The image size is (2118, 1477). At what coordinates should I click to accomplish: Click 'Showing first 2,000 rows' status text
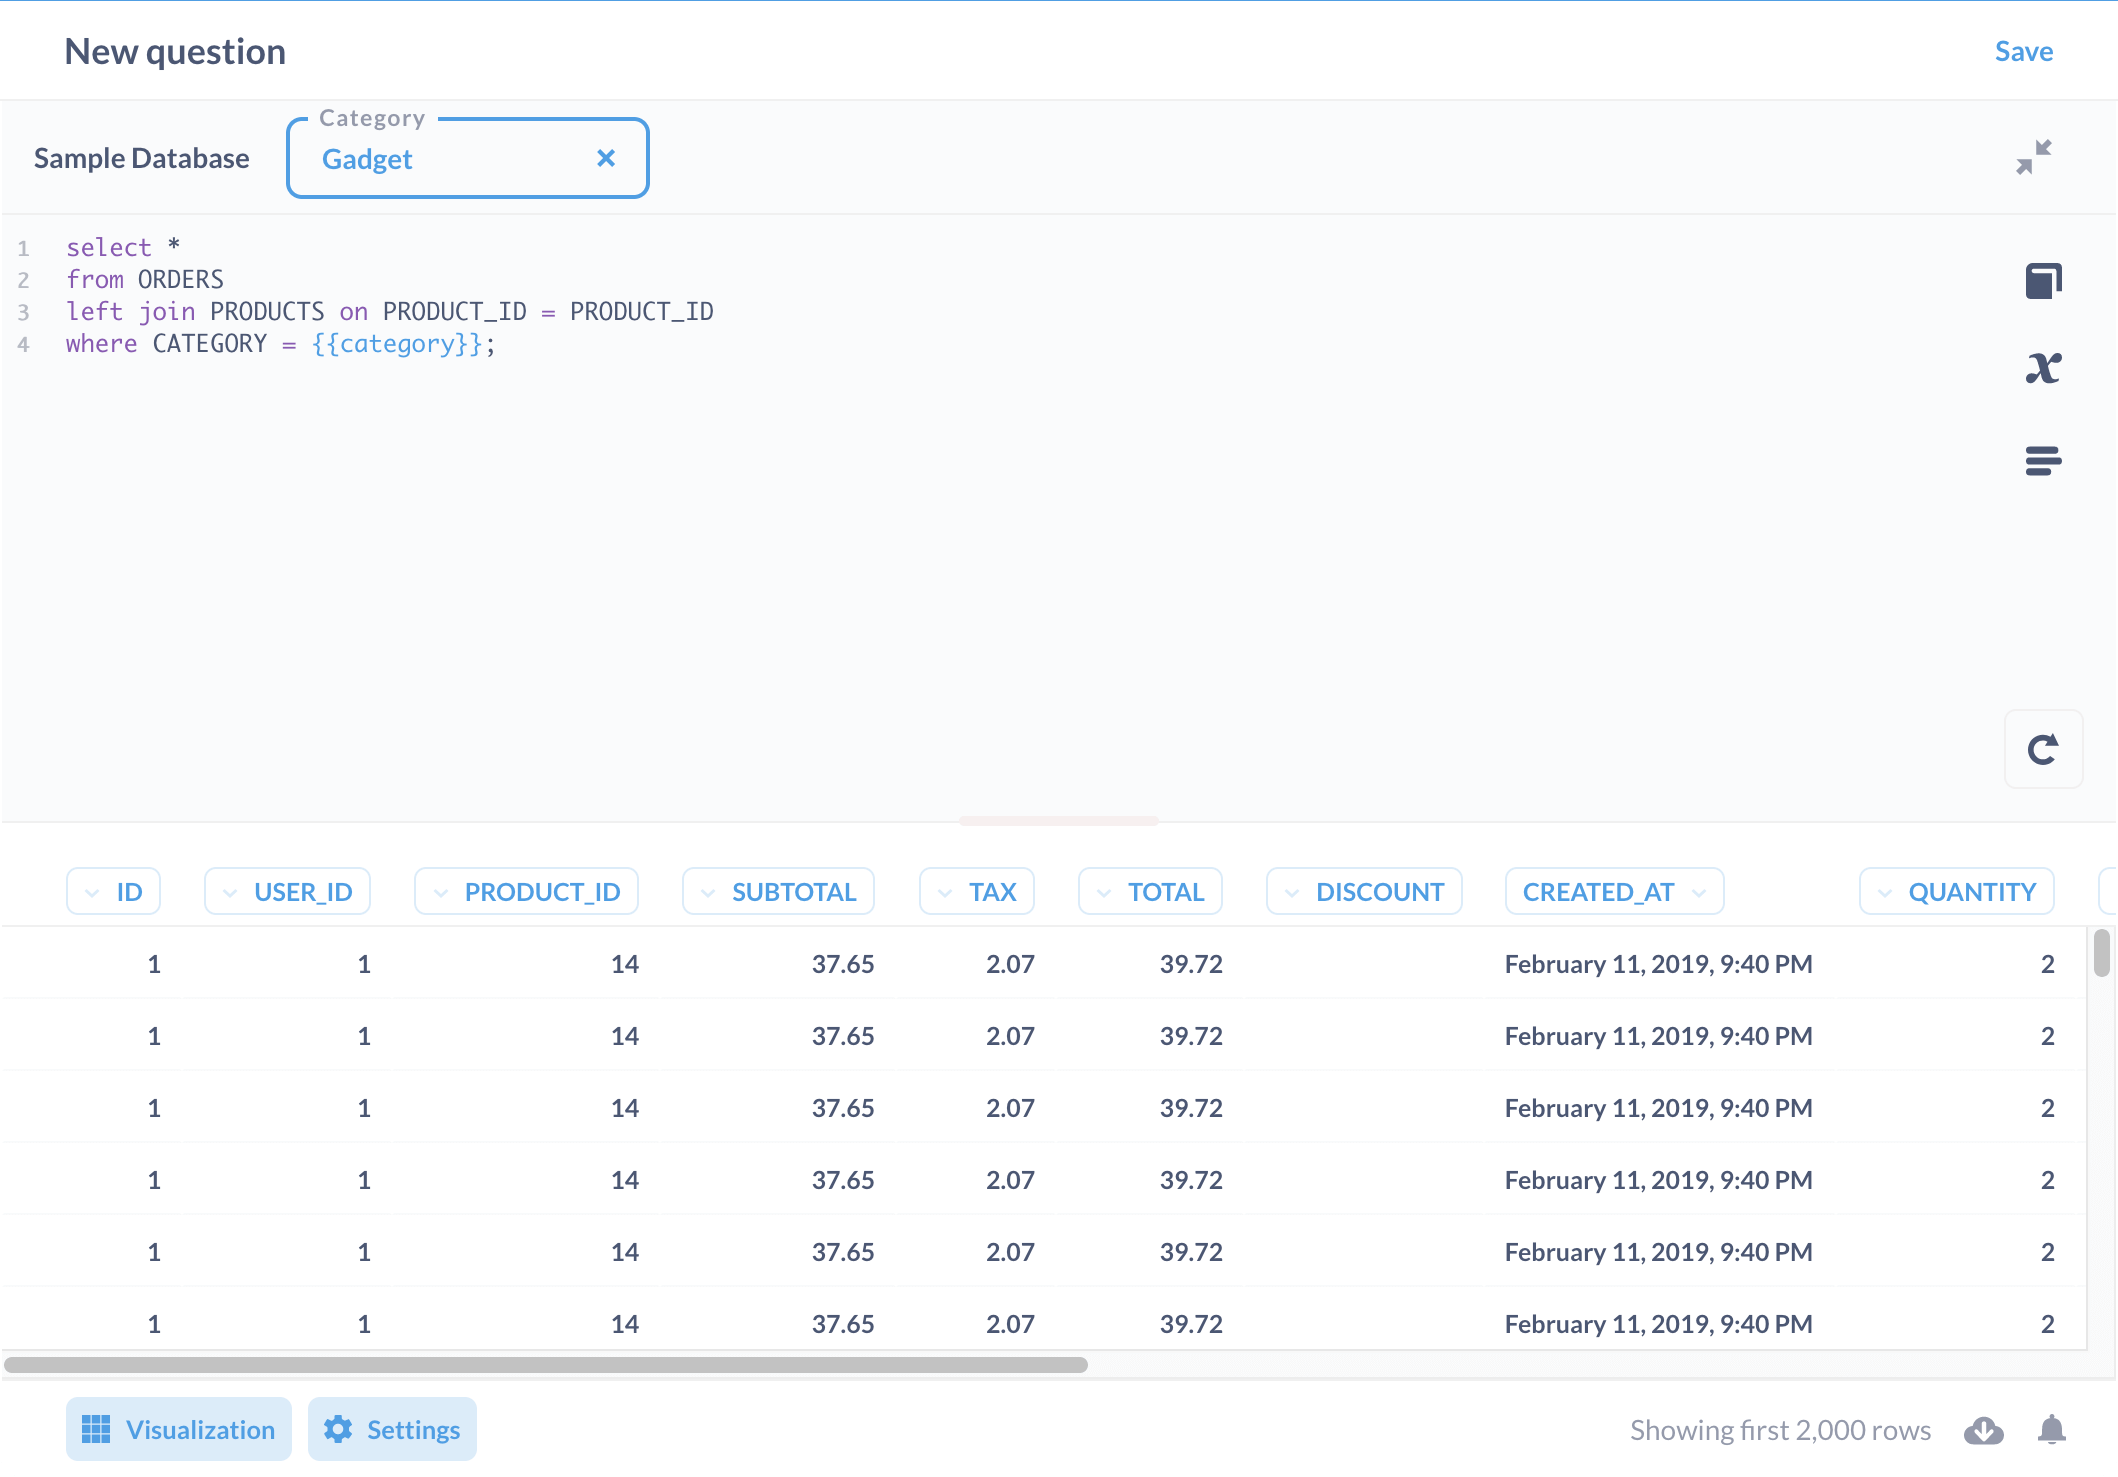tap(1780, 1430)
